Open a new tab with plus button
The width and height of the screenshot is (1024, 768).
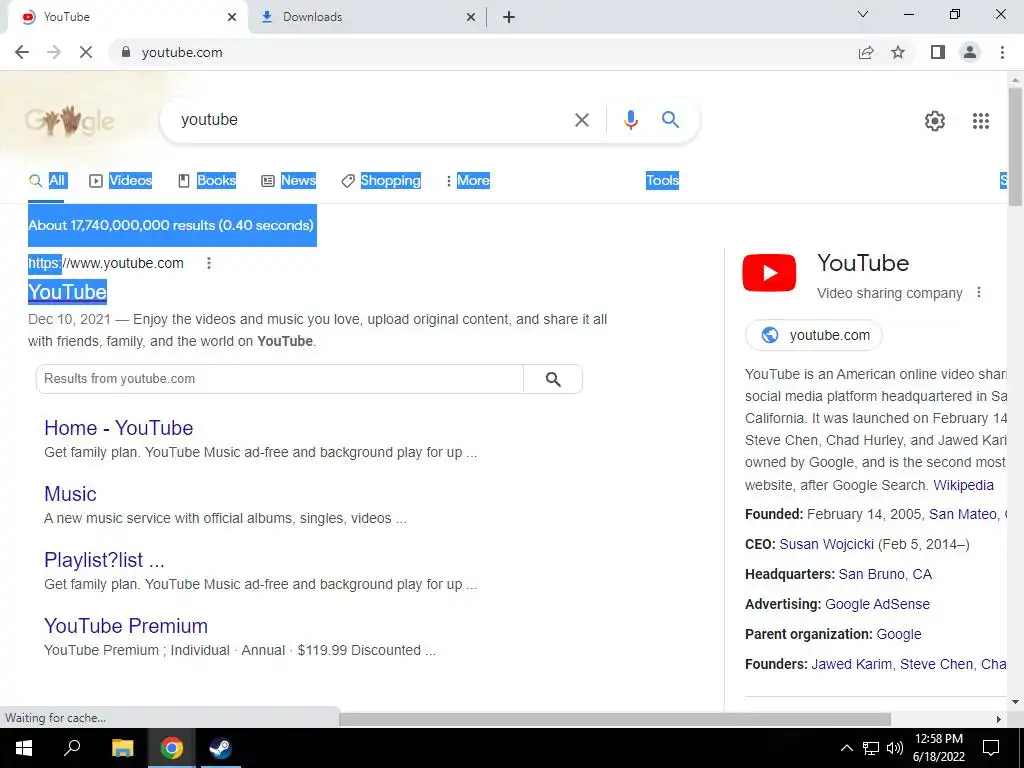509,17
